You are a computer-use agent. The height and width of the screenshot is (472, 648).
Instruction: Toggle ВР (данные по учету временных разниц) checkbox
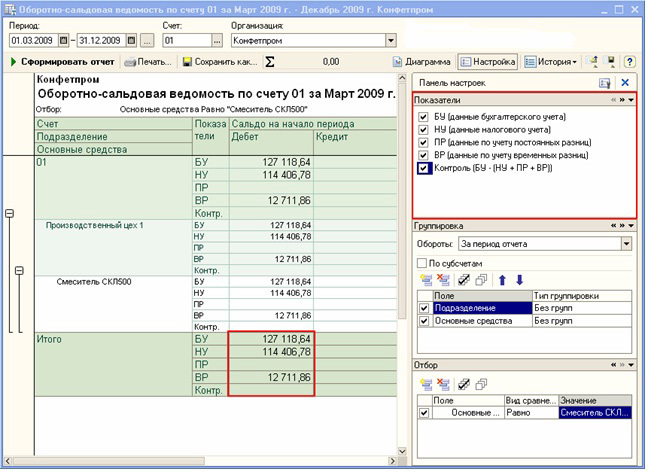(x=423, y=155)
